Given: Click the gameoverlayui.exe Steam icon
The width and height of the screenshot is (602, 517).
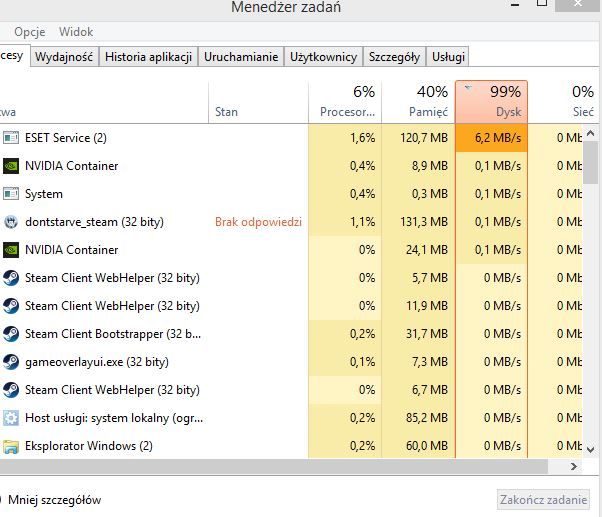Looking at the screenshot, I should pos(11,362).
